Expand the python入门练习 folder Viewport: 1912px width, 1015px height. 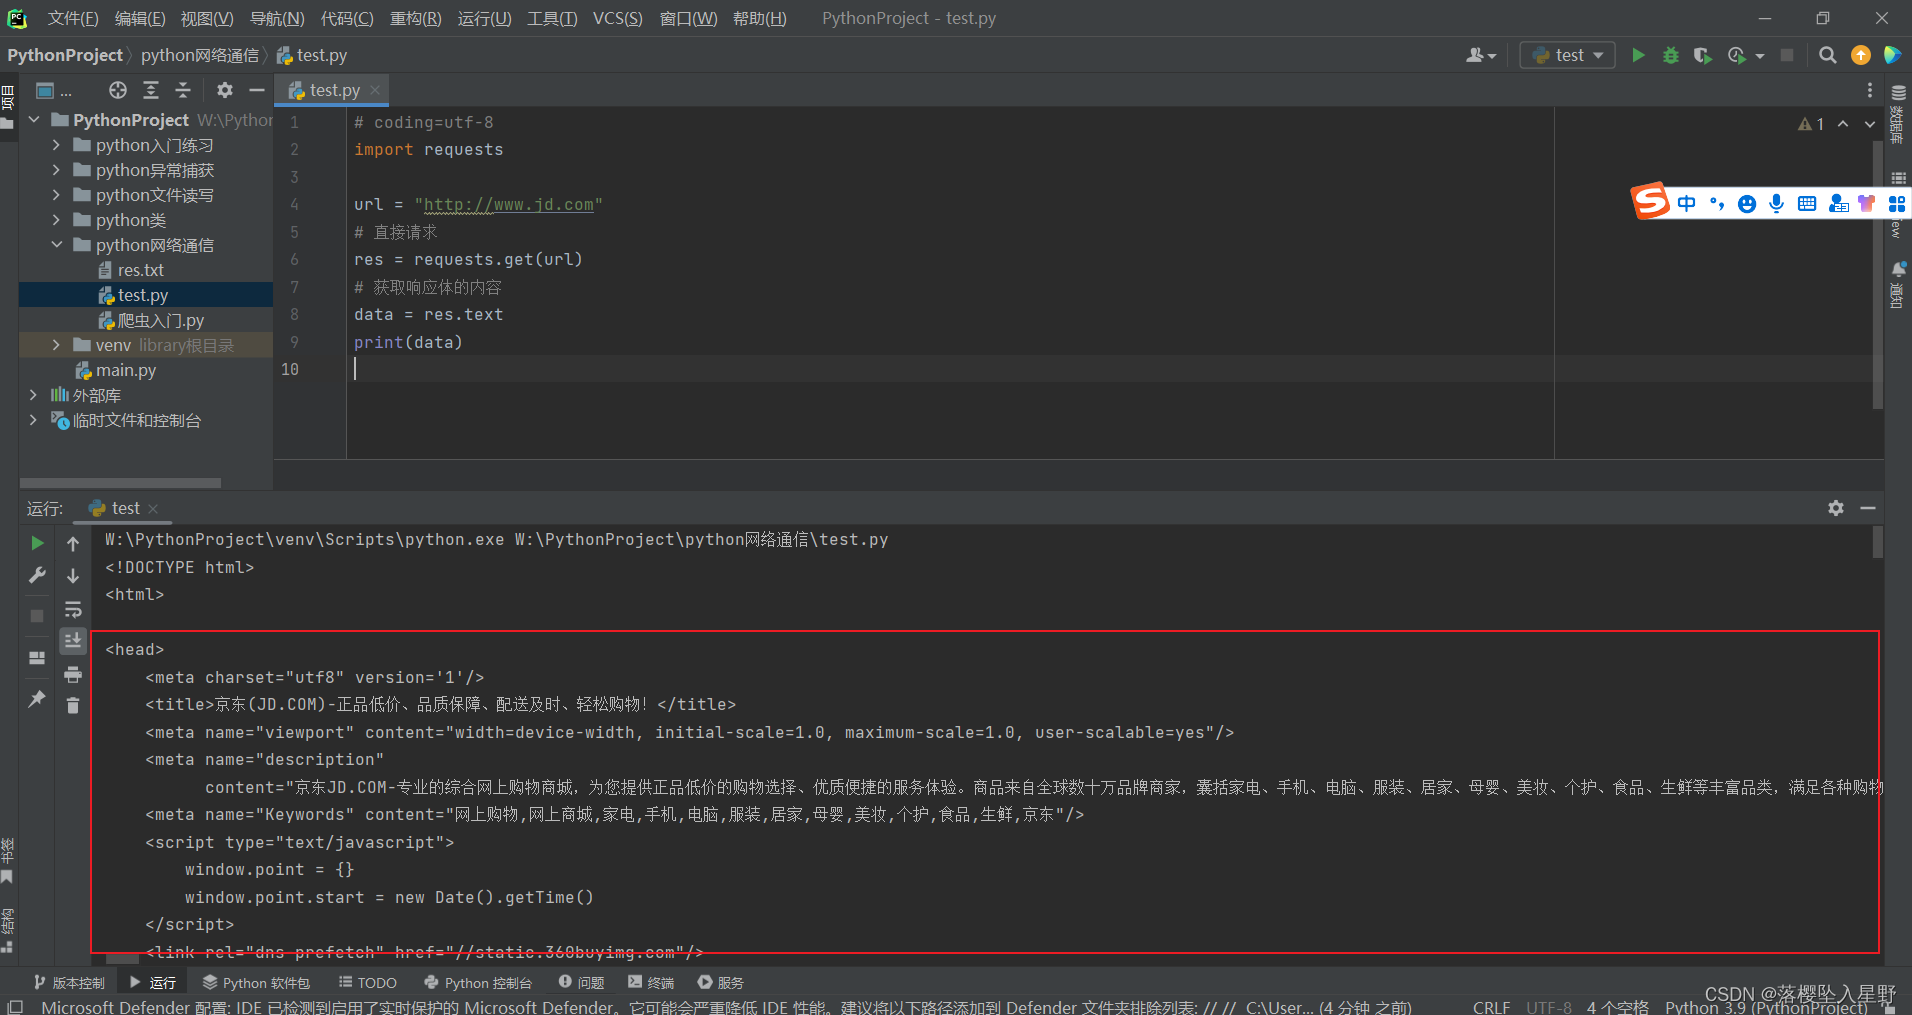click(x=56, y=145)
